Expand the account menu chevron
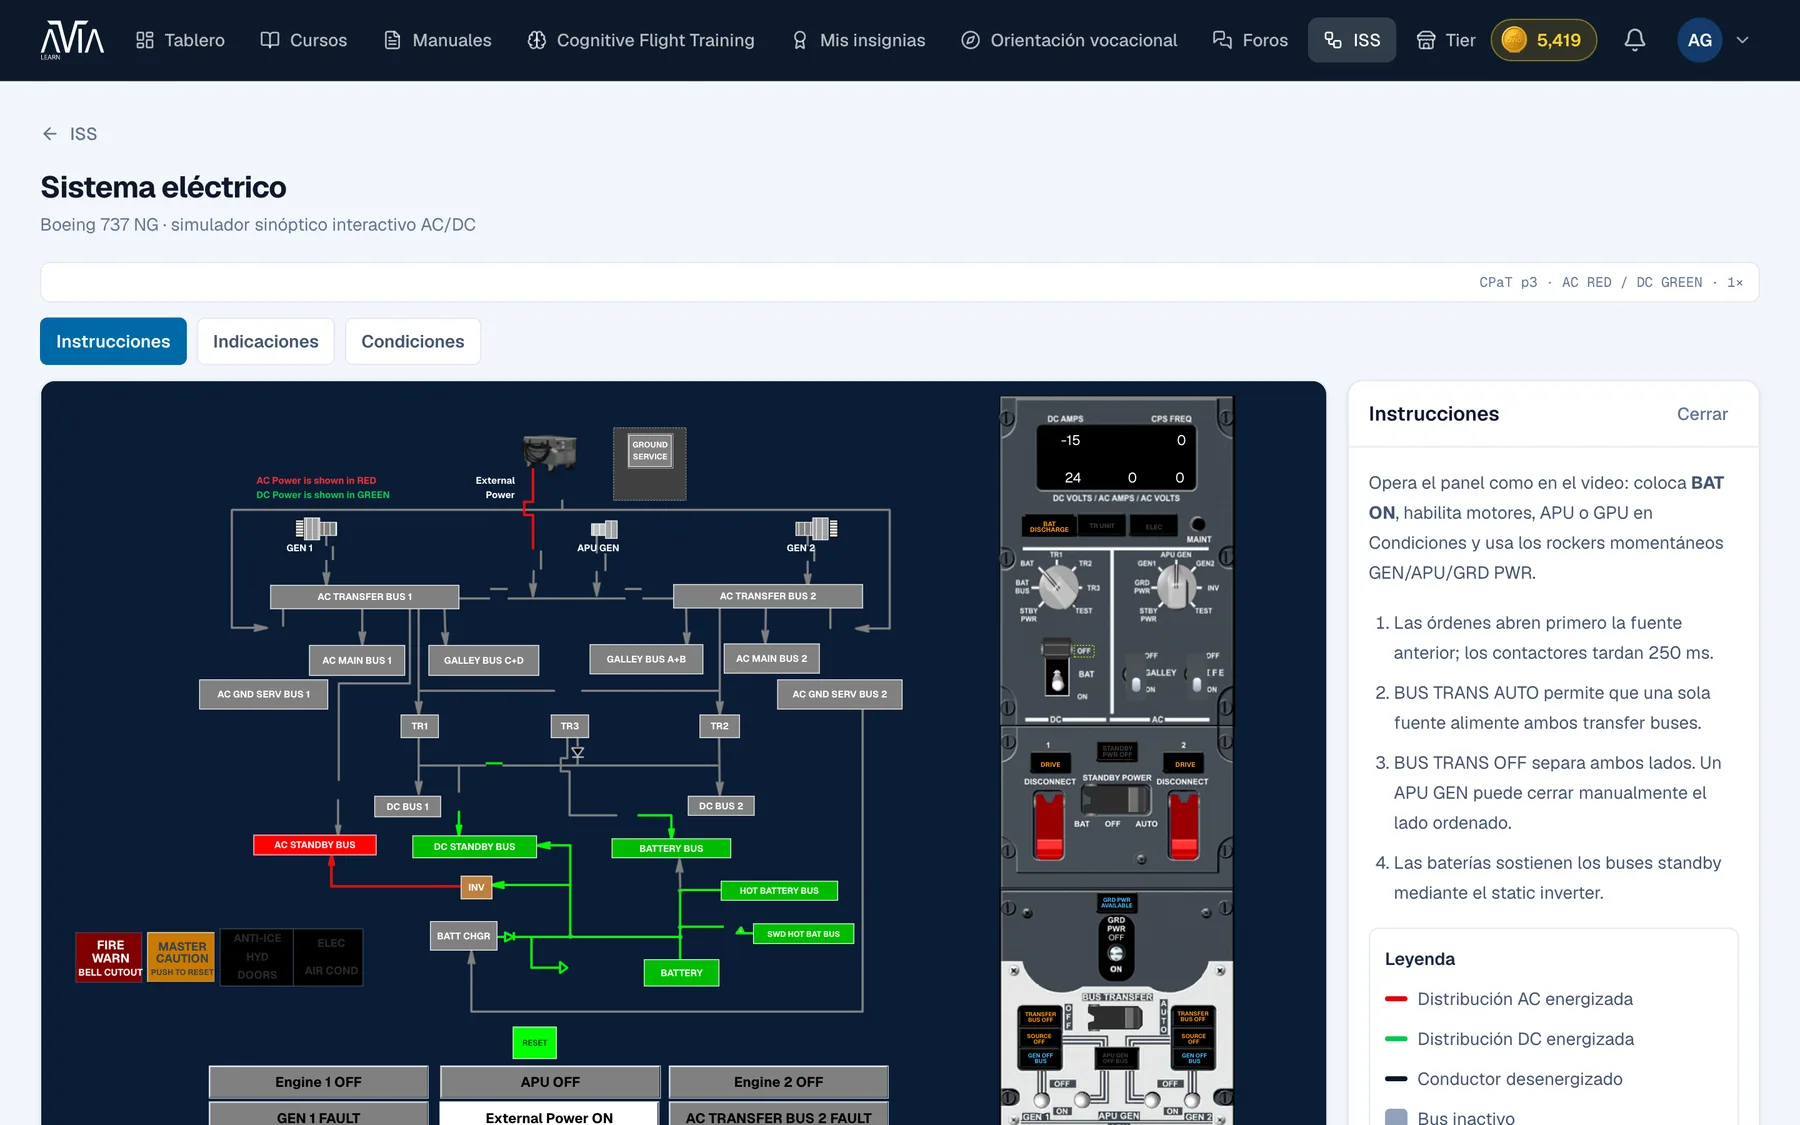The image size is (1800, 1125). click(1743, 40)
